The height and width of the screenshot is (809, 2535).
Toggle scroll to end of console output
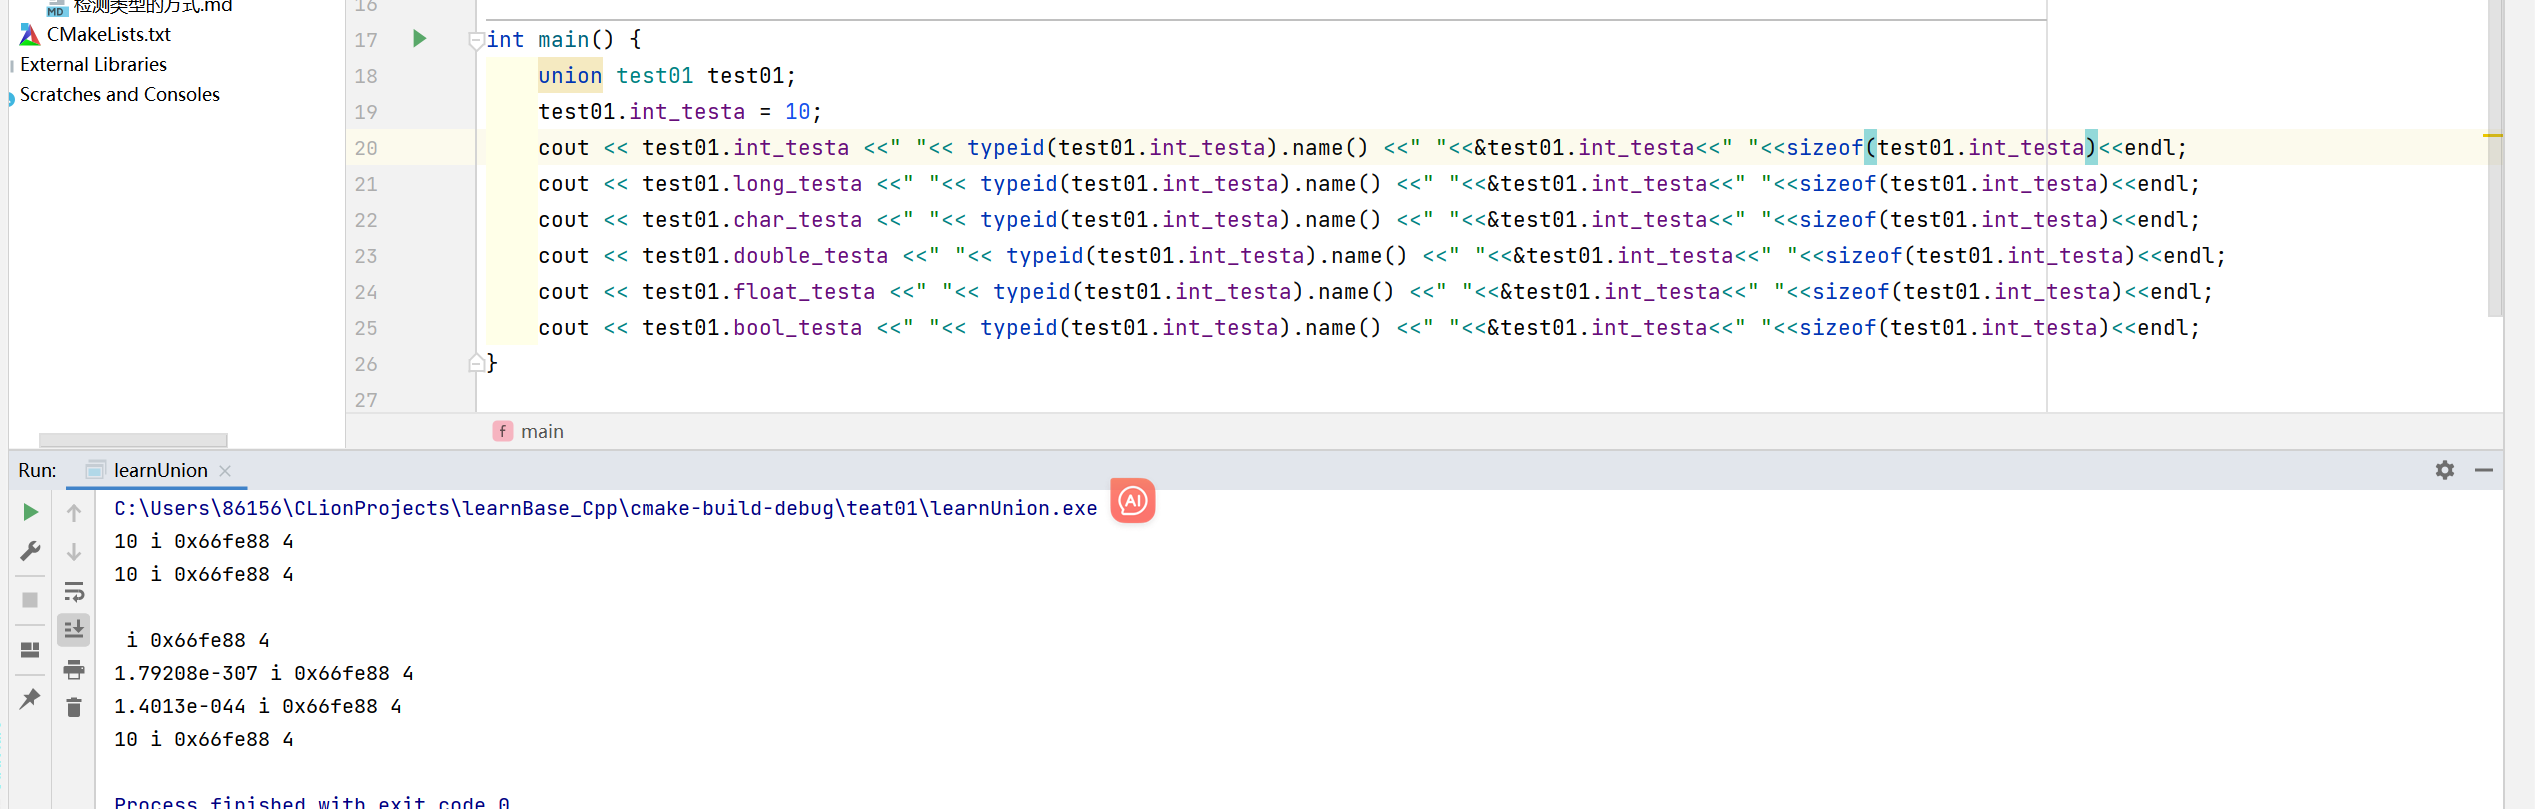(74, 630)
